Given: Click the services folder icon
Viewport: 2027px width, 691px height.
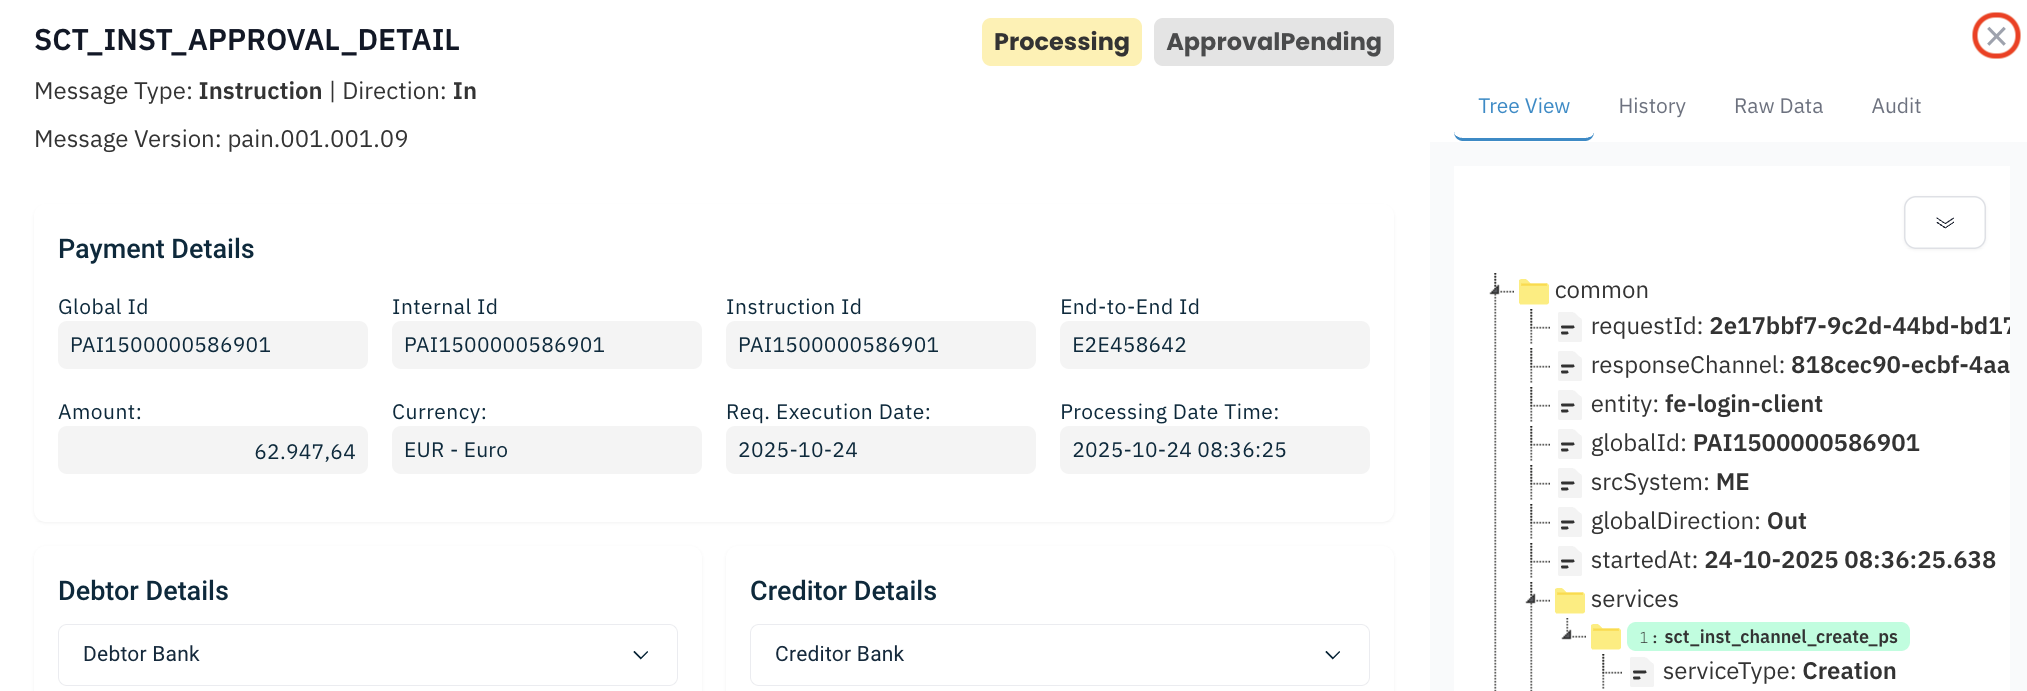Looking at the screenshot, I should pyautogui.click(x=1569, y=600).
